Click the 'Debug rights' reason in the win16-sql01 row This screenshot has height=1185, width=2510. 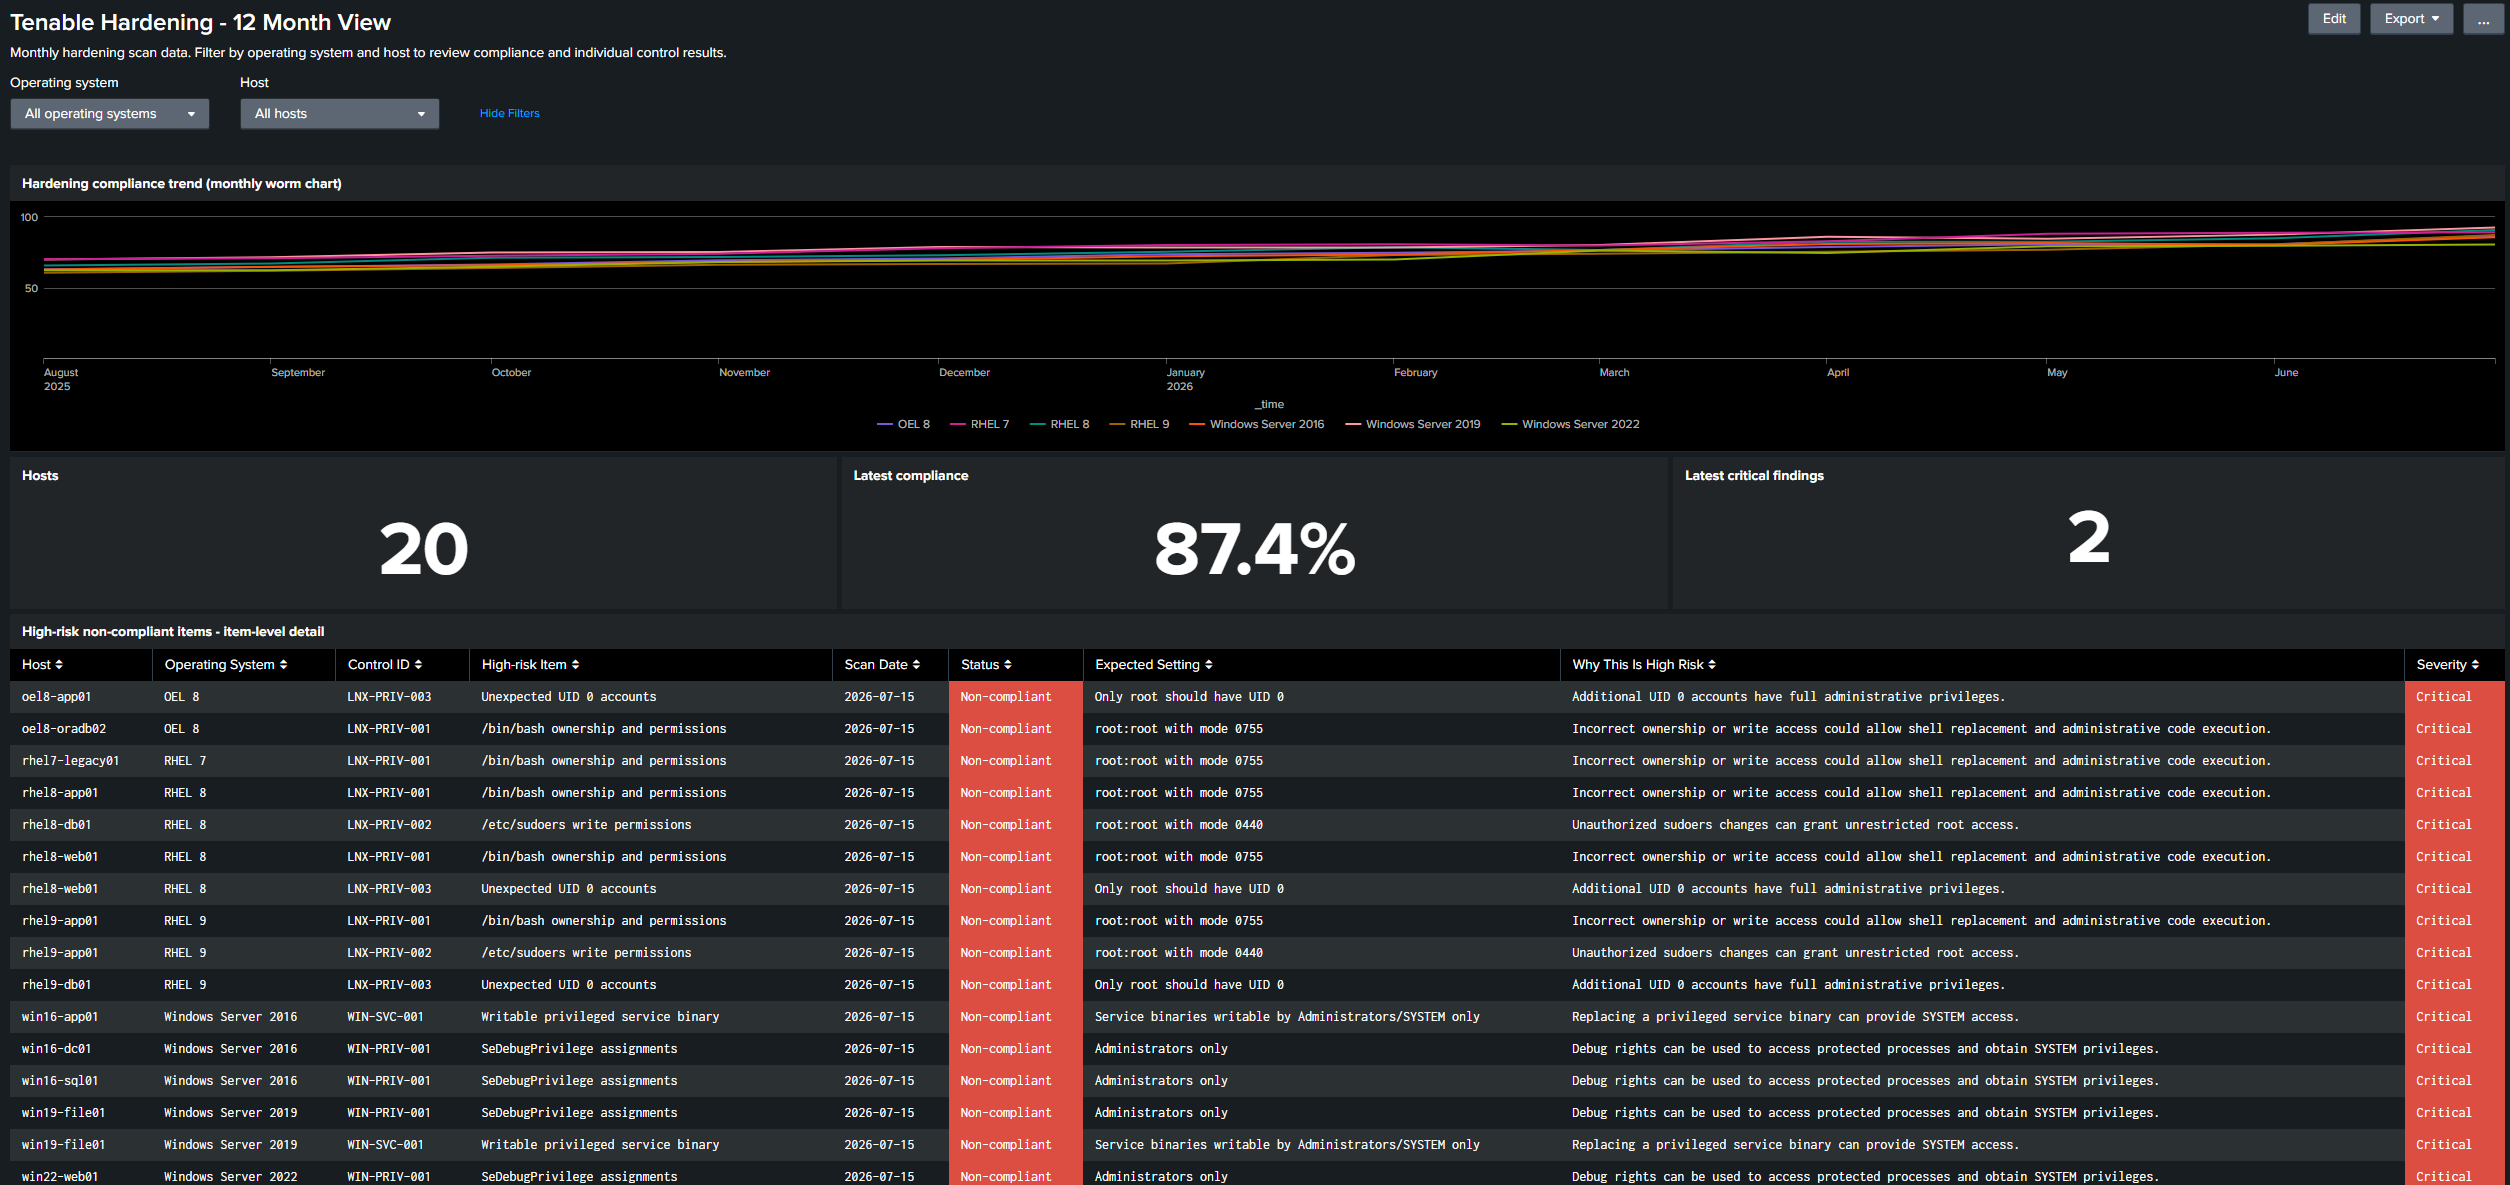1865,1081
